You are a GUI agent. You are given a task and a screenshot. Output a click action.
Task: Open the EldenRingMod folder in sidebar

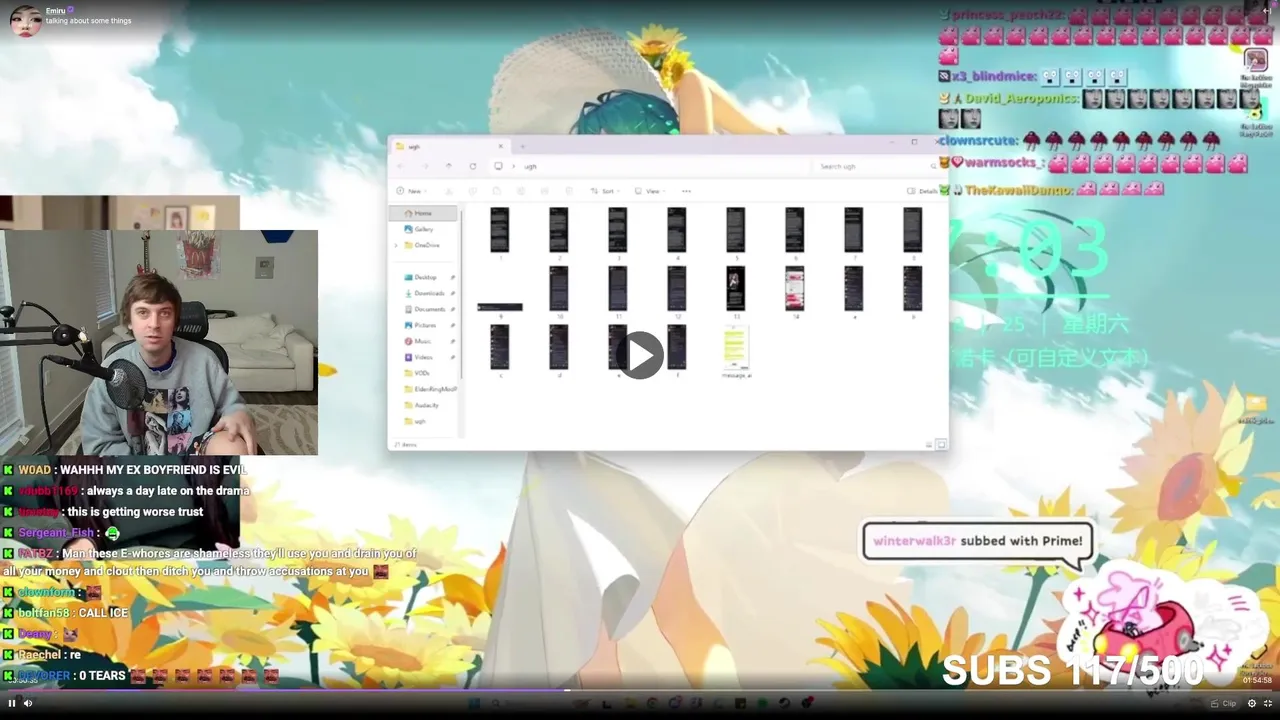(x=430, y=389)
